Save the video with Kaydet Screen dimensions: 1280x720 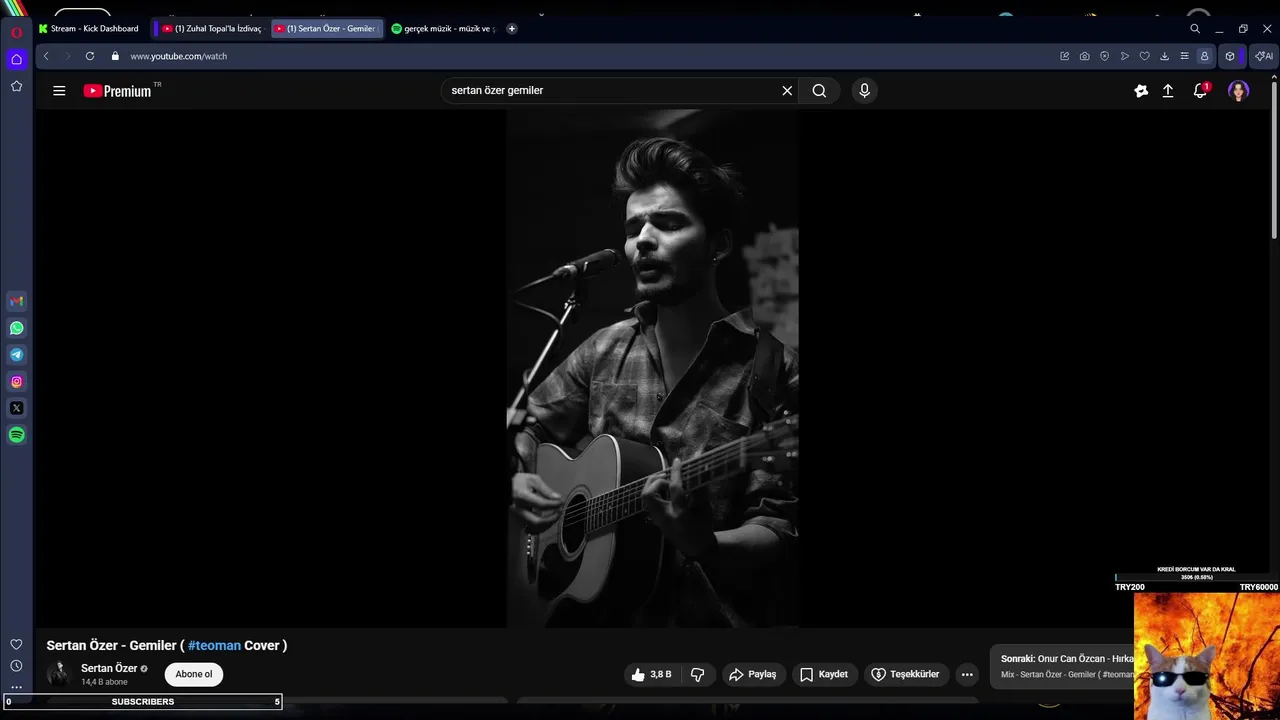[x=824, y=675]
